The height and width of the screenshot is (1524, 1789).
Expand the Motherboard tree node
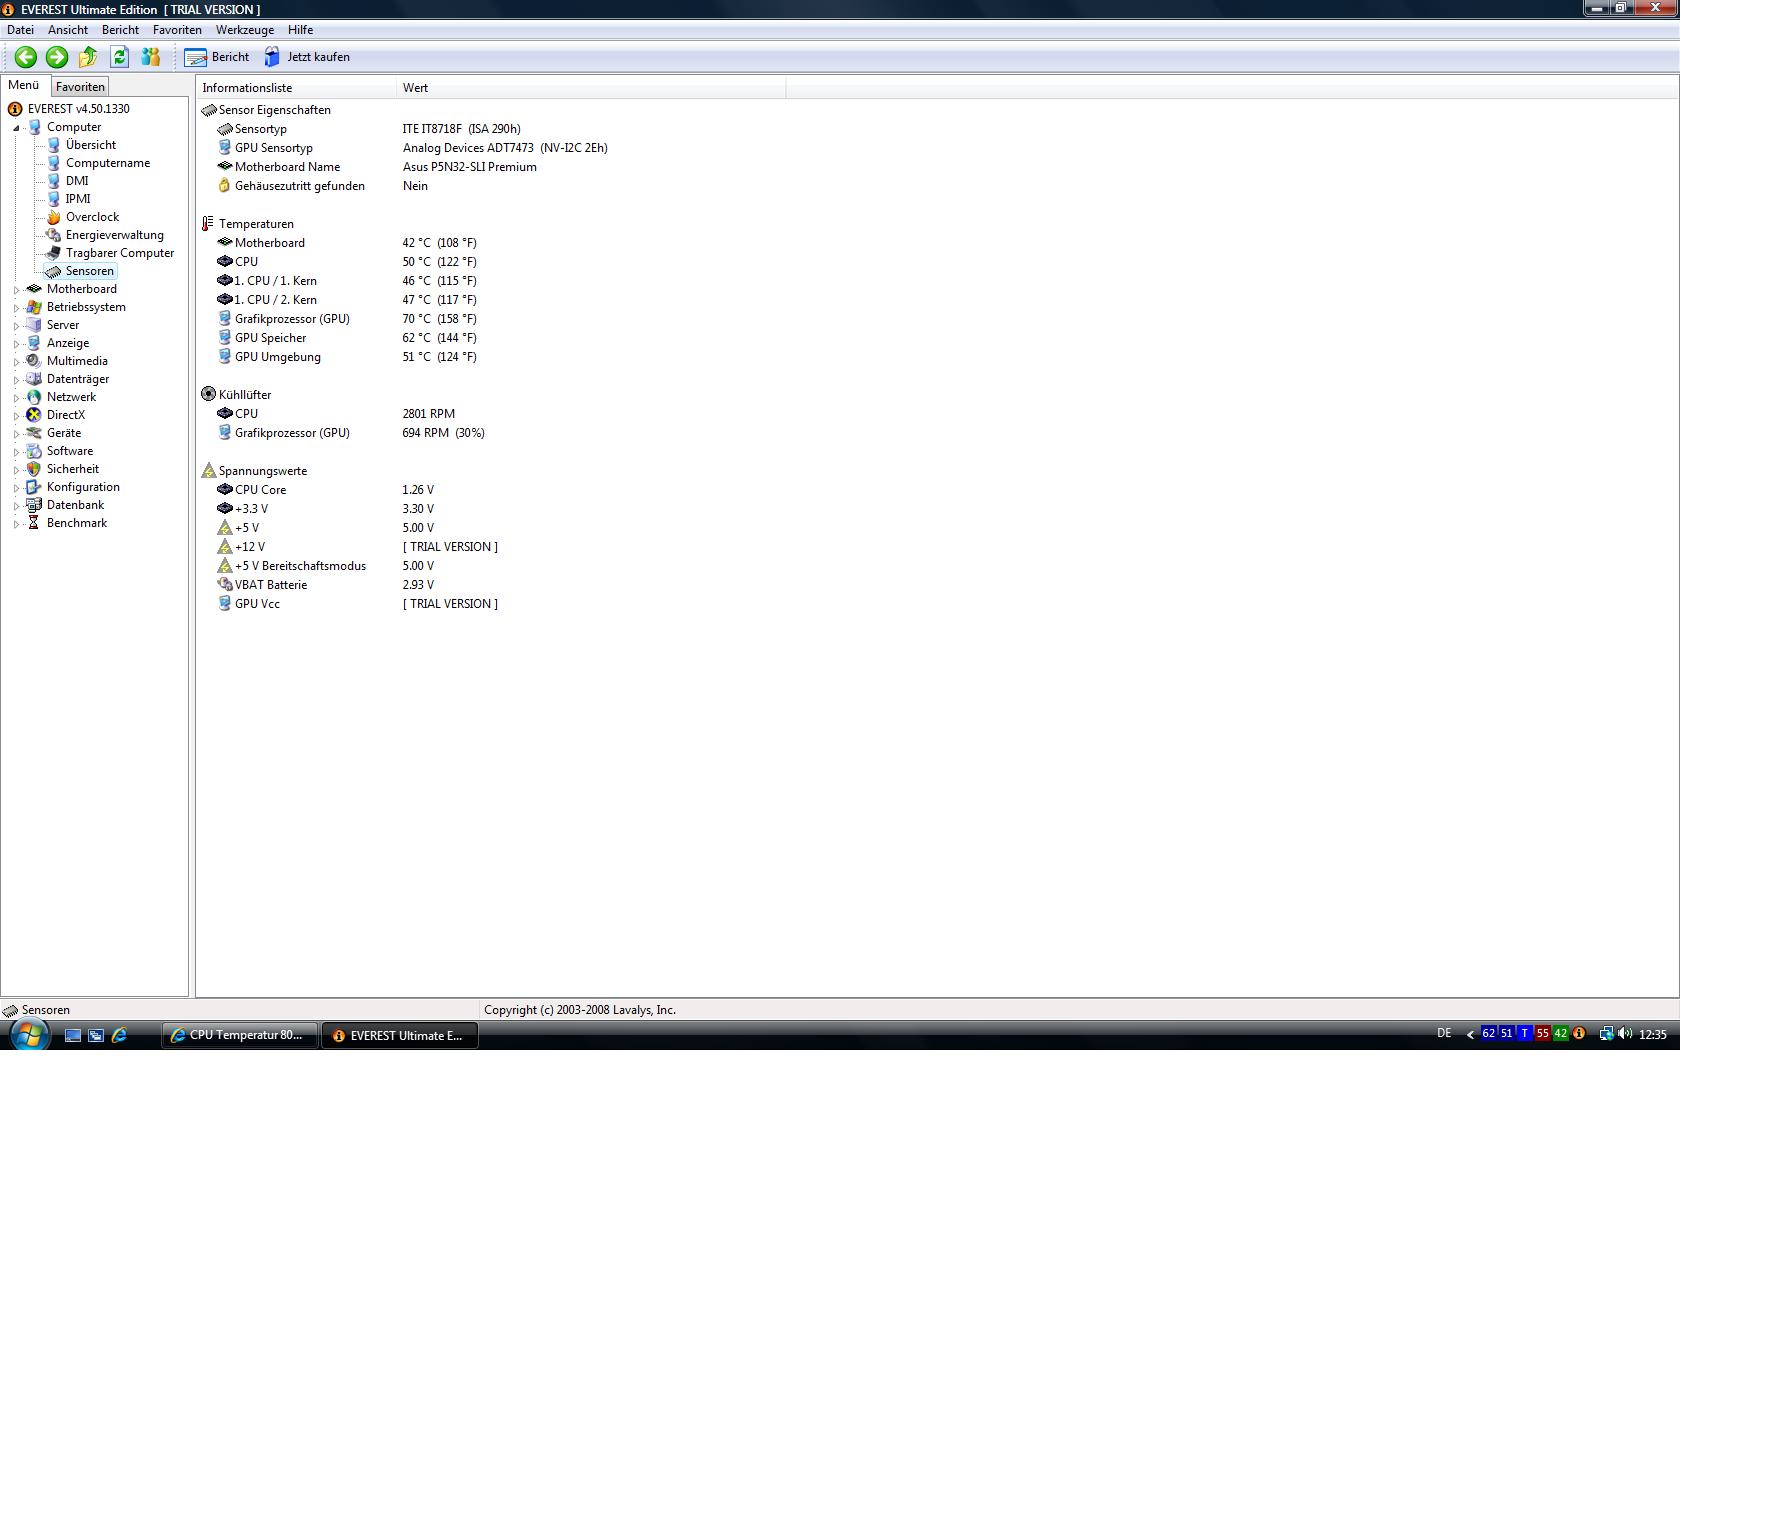(x=17, y=290)
